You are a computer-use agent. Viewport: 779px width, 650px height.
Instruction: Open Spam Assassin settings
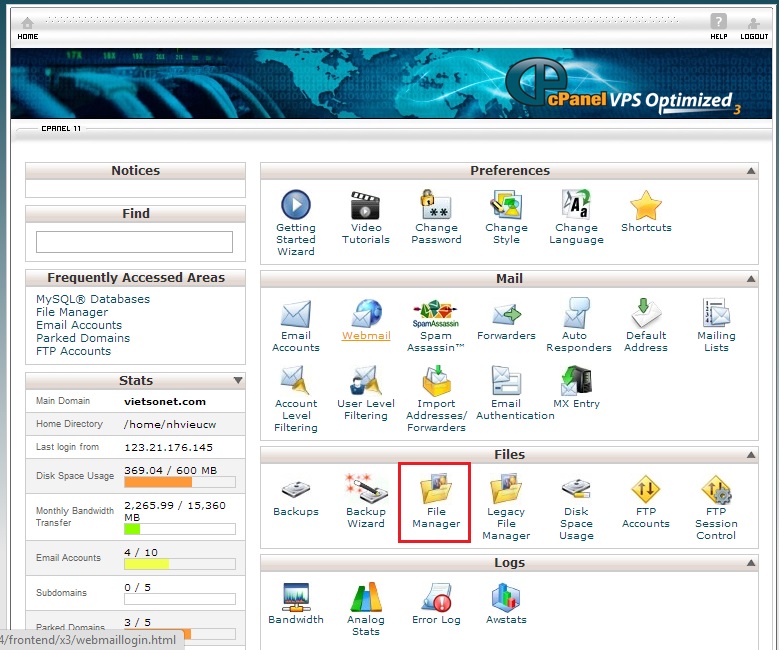point(436,326)
